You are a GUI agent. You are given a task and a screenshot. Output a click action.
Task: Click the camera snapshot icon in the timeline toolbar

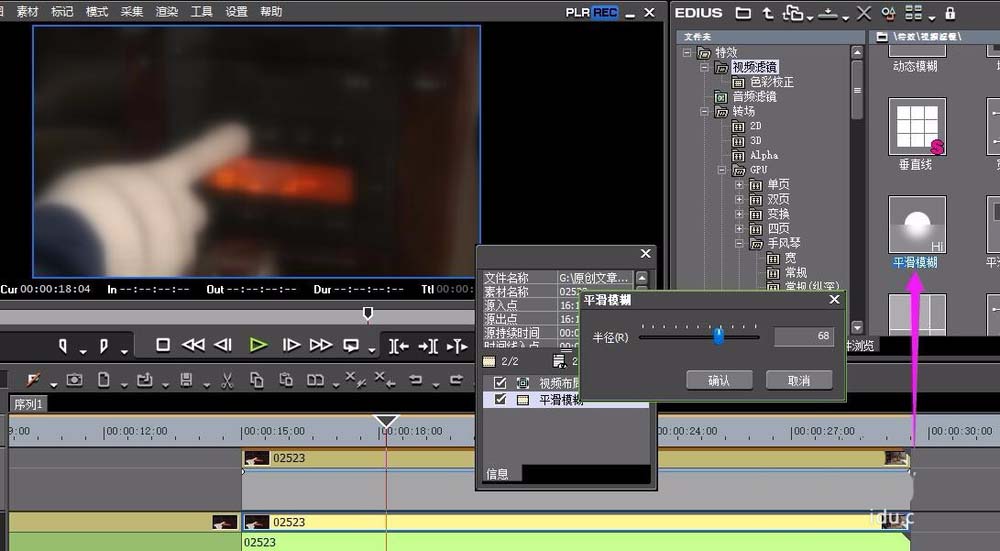(x=75, y=380)
